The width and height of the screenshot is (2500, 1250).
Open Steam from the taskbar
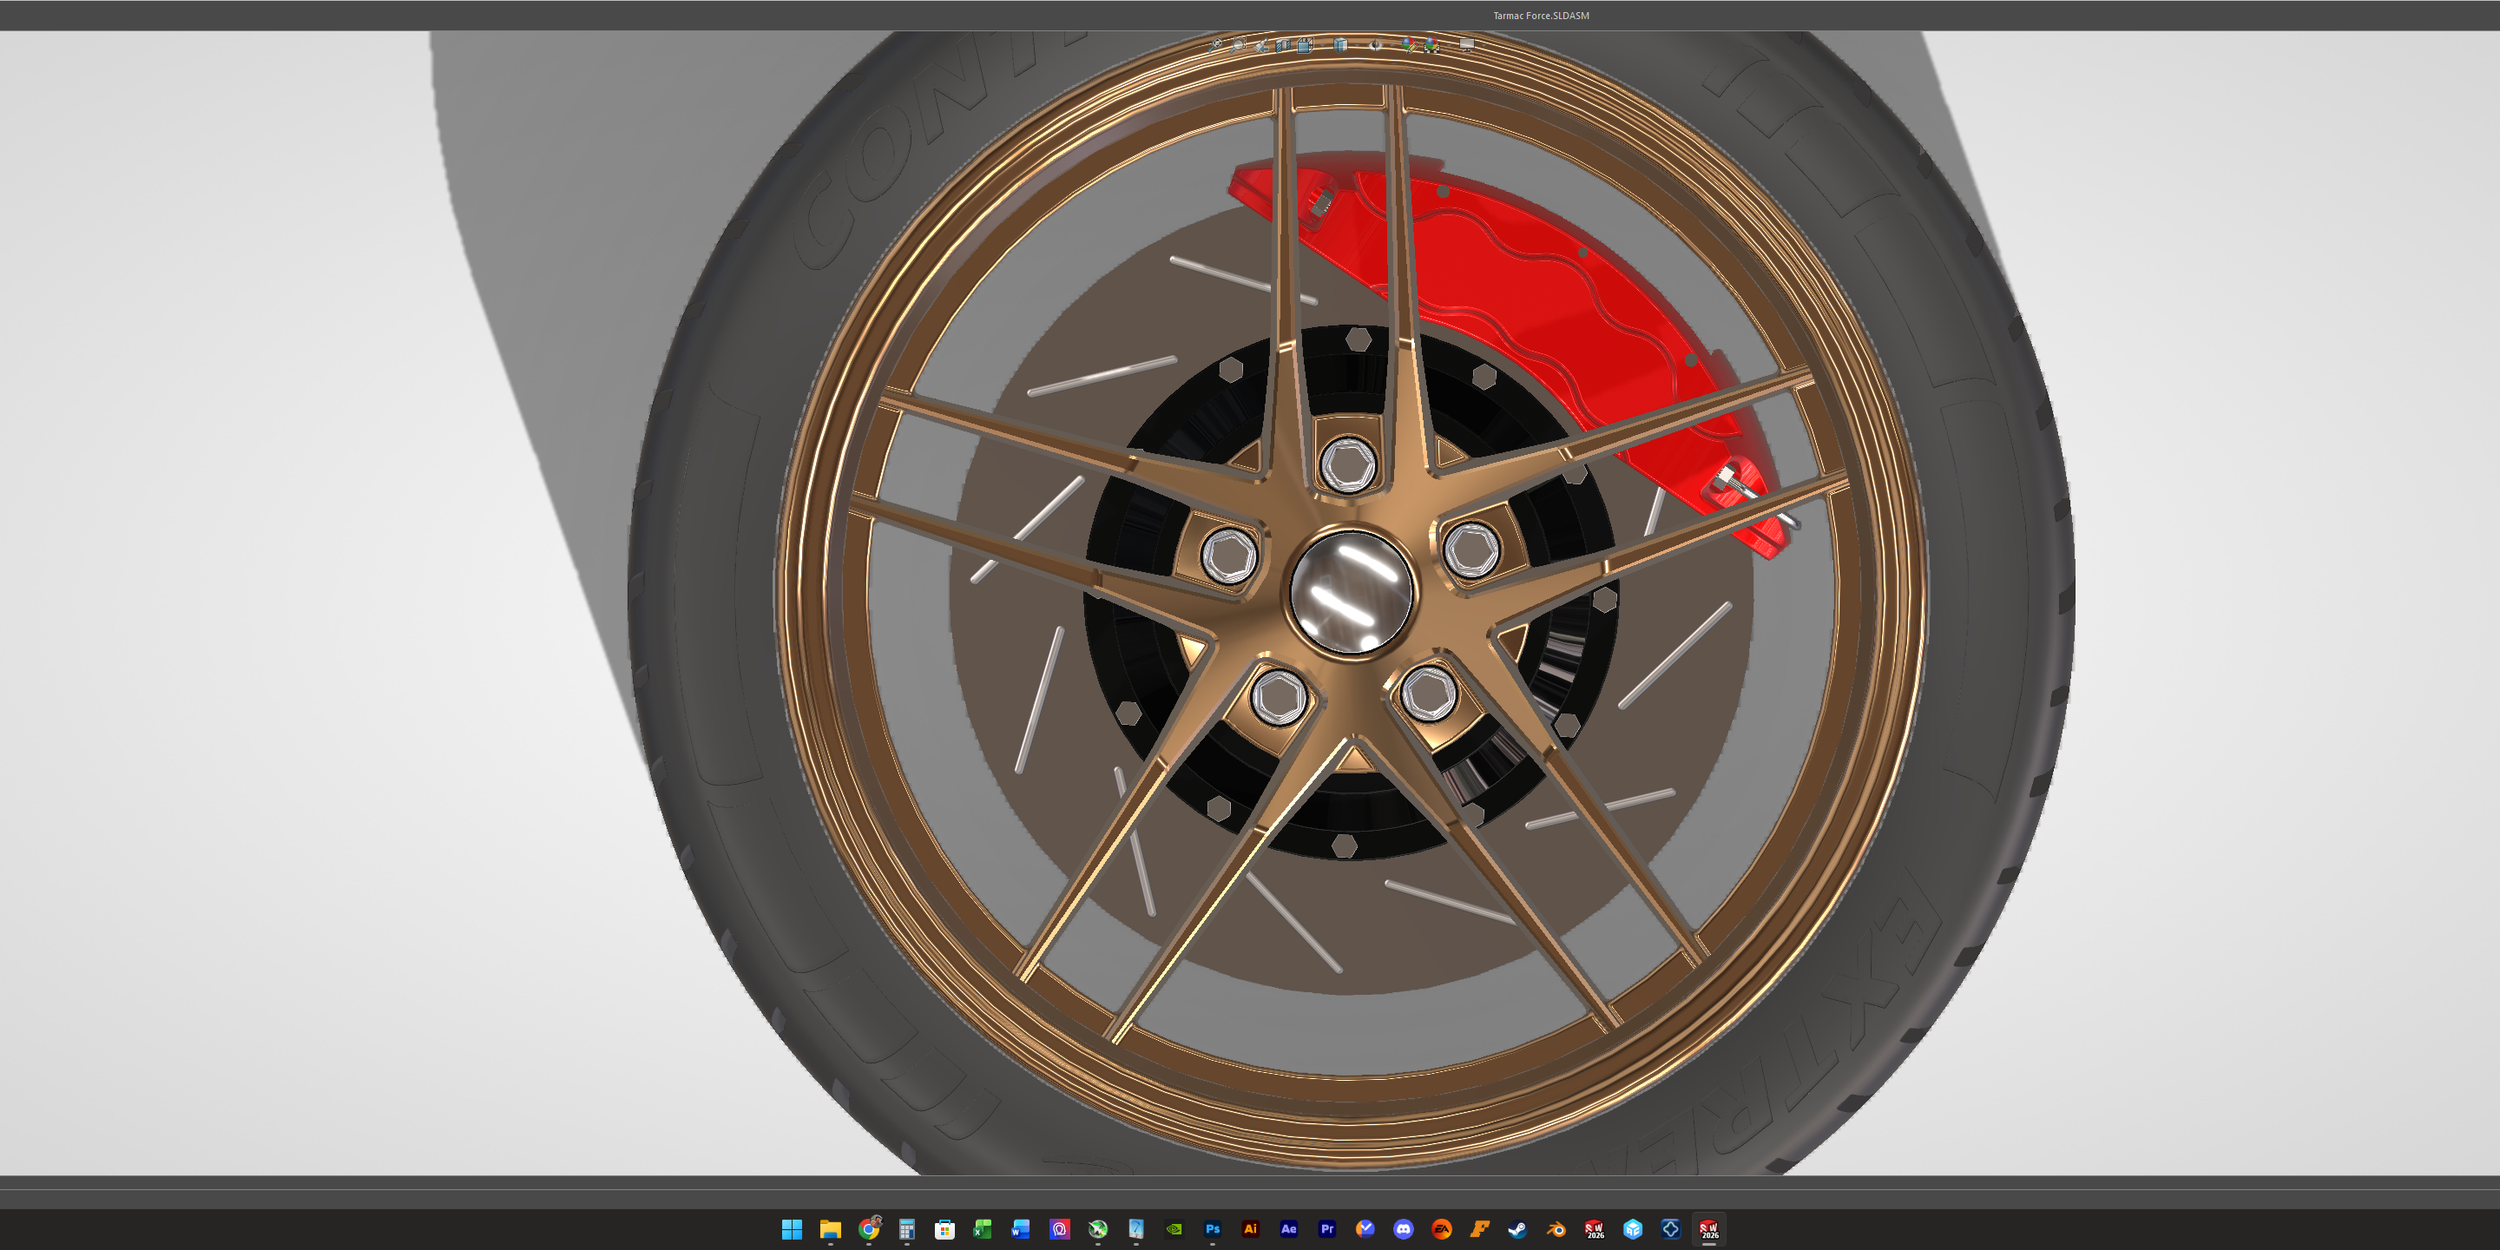(1518, 1229)
